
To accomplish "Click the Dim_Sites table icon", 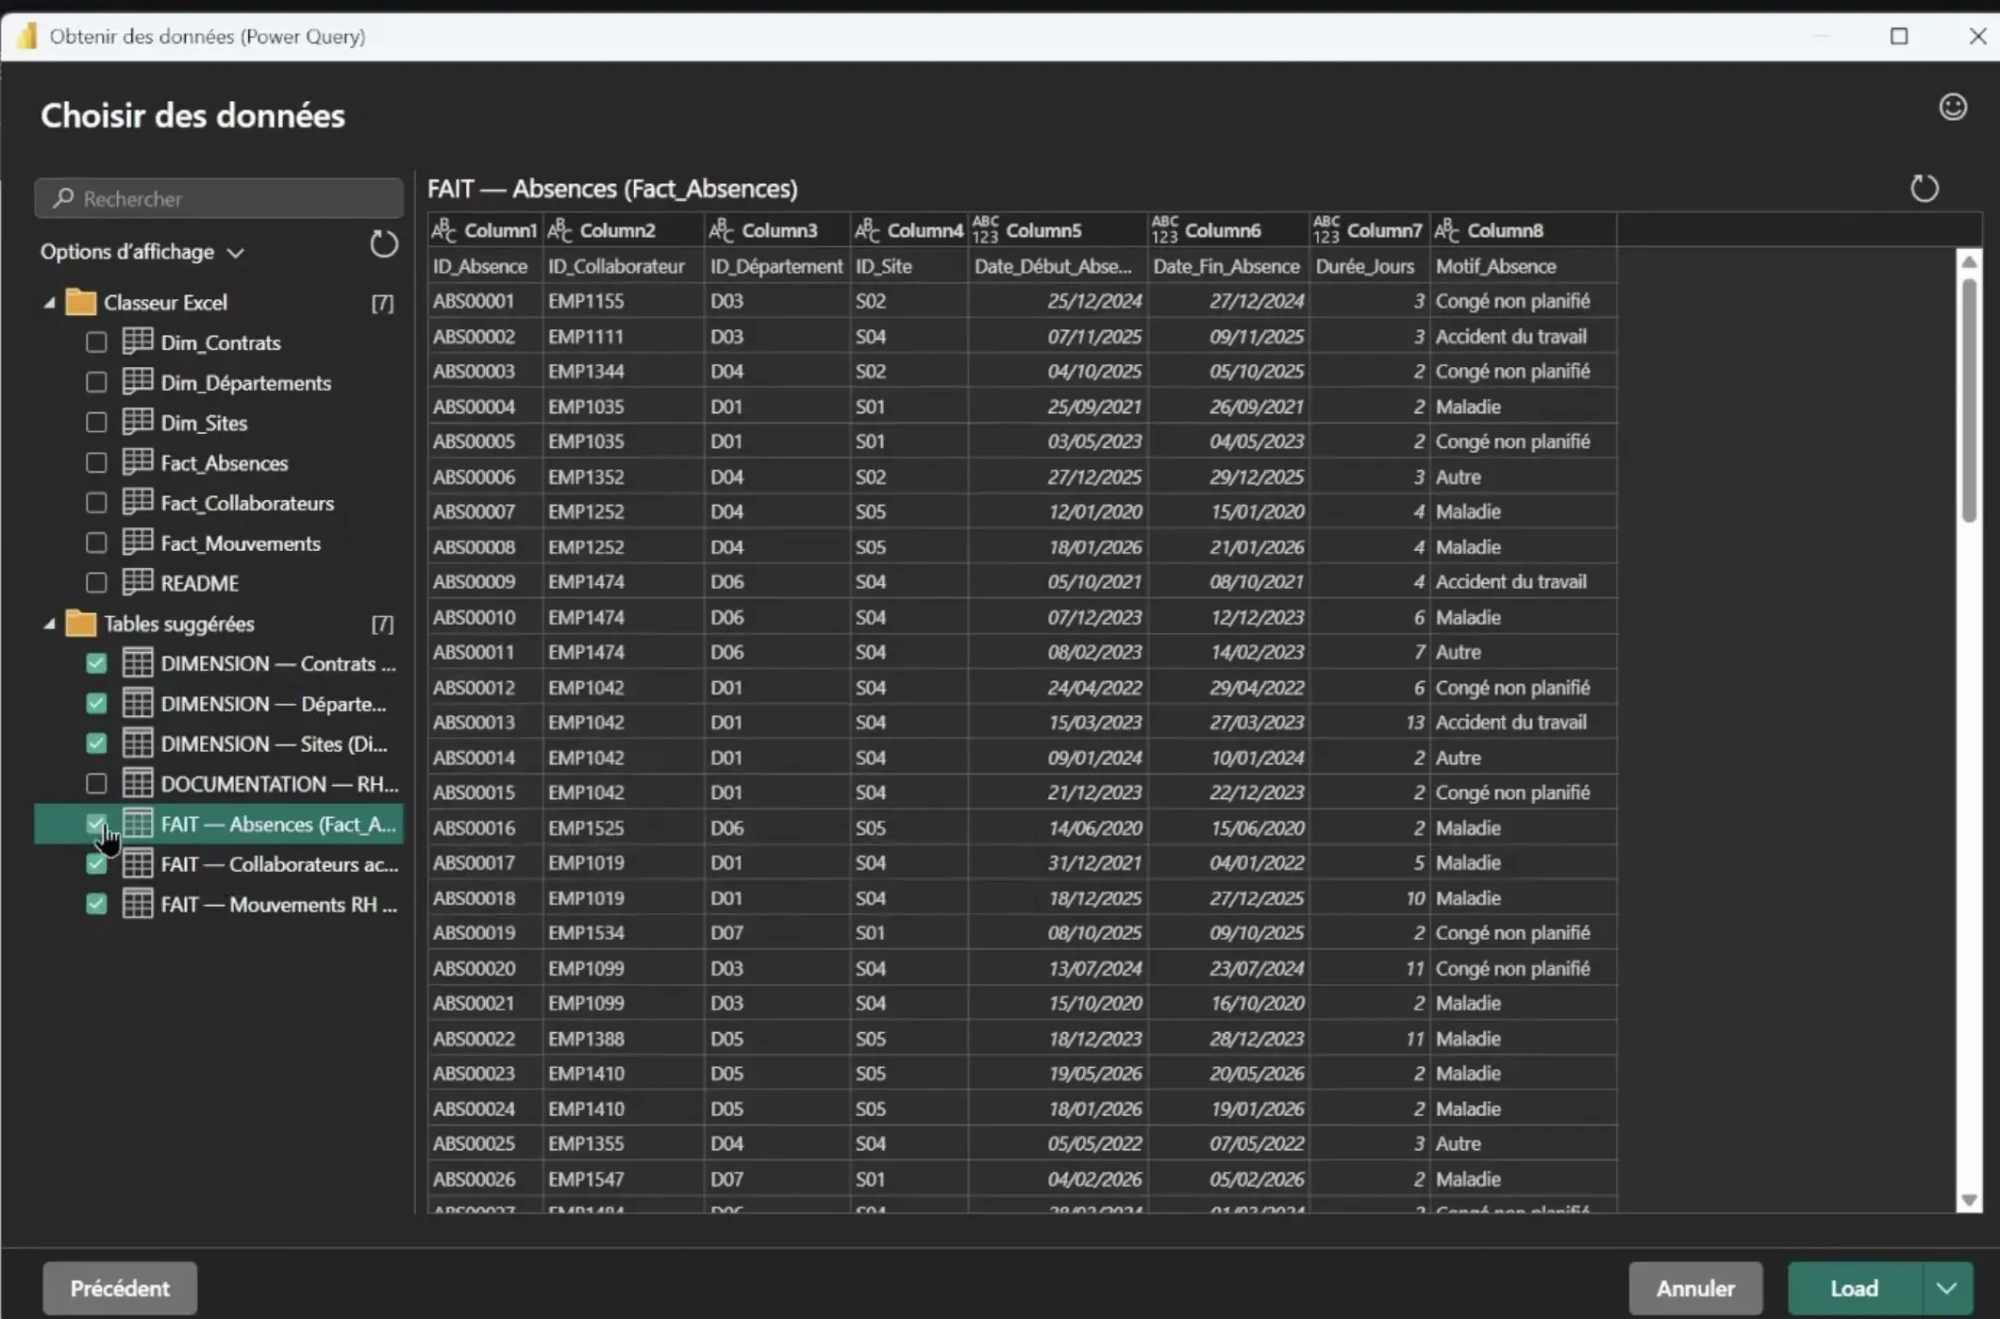I will (137, 422).
